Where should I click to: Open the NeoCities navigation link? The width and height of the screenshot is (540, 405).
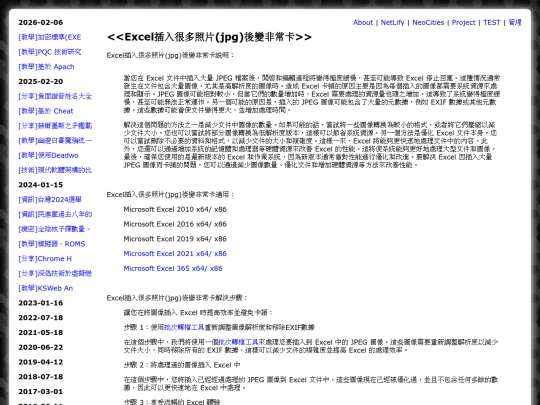pos(428,22)
